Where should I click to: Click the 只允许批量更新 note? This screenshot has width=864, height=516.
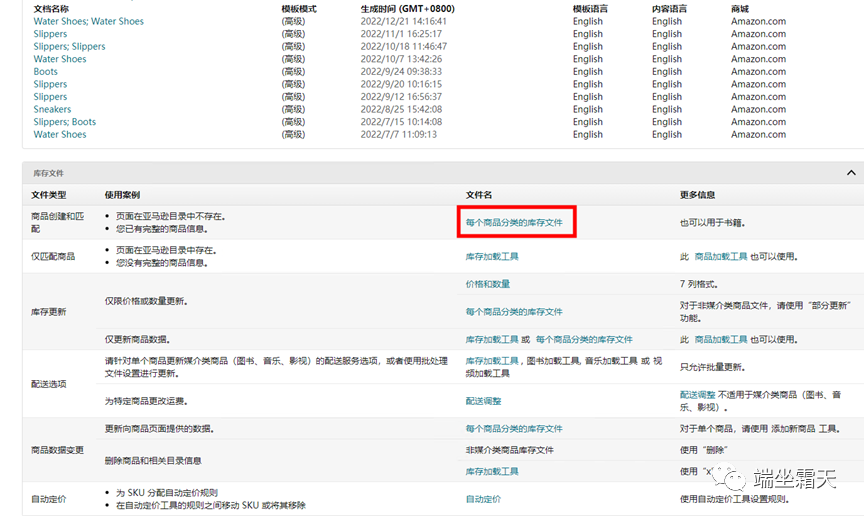[713, 367]
